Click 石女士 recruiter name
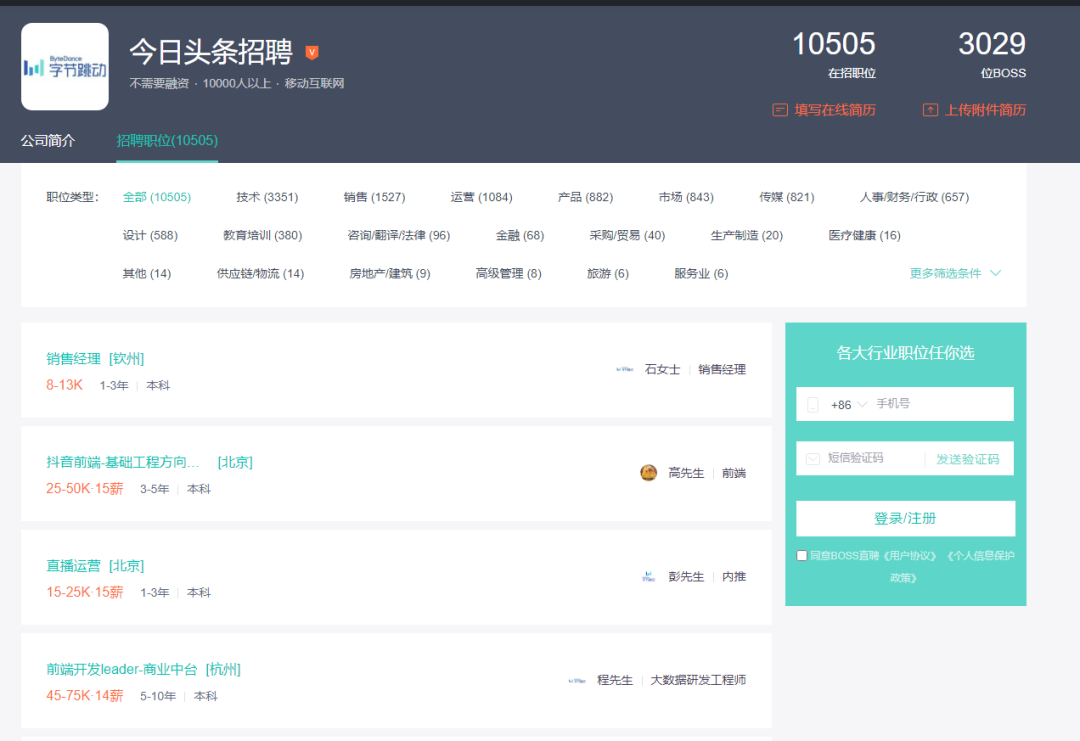This screenshot has width=1080, height=741. click(663, 370)
